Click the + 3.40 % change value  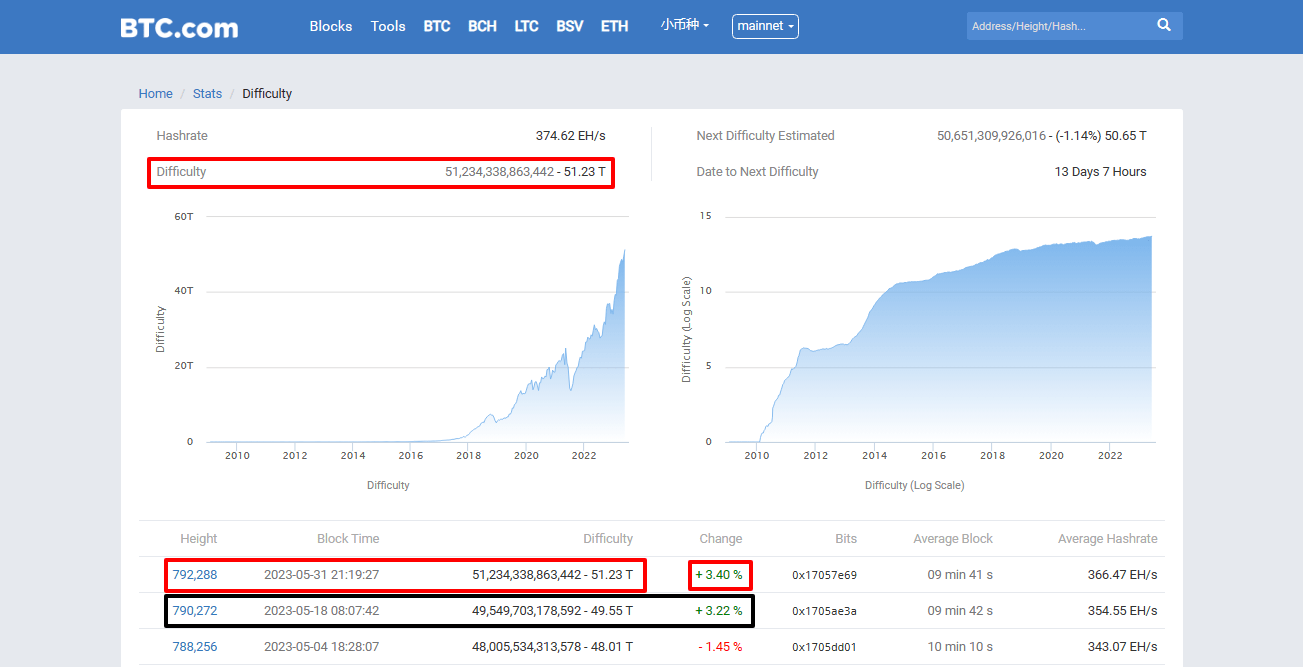tap(719, 575)
